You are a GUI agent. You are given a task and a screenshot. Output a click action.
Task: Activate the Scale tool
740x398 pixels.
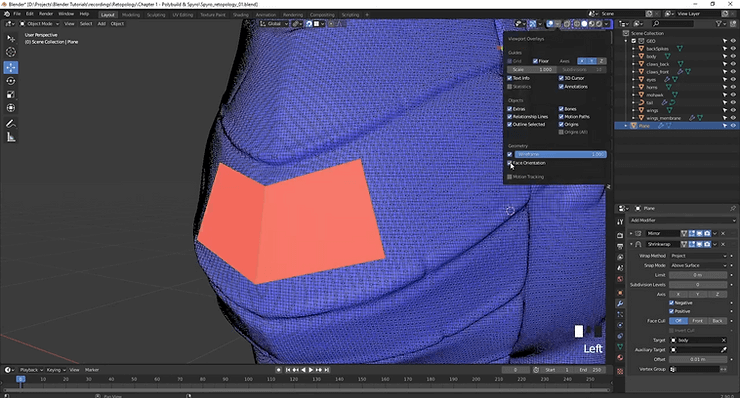tap(11, 94)
